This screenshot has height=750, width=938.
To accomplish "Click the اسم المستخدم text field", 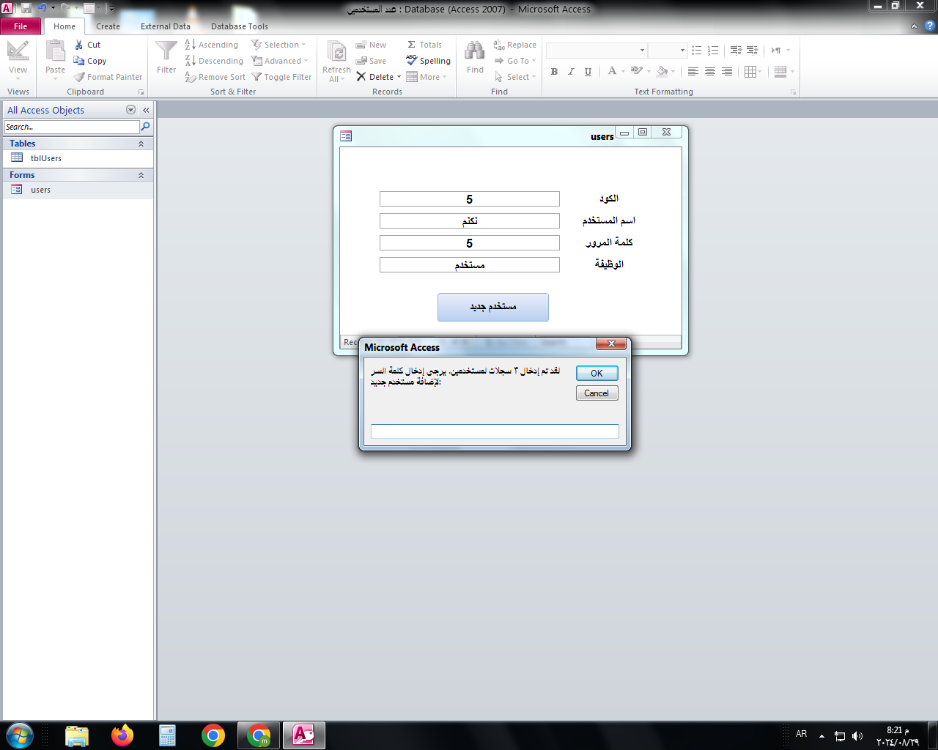I will 469,221.
